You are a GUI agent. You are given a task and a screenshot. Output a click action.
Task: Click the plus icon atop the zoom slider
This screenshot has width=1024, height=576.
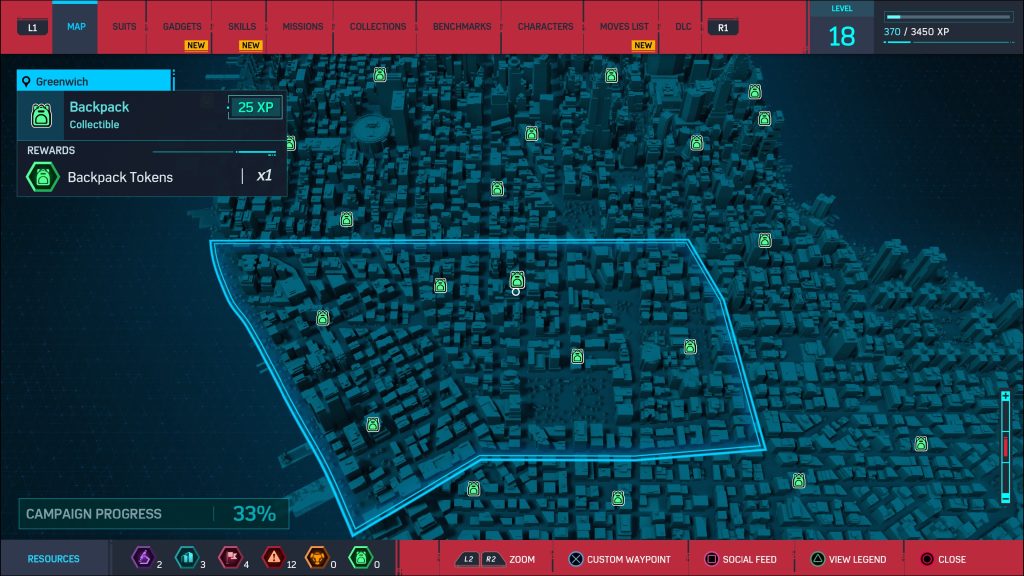point(1006,396)
